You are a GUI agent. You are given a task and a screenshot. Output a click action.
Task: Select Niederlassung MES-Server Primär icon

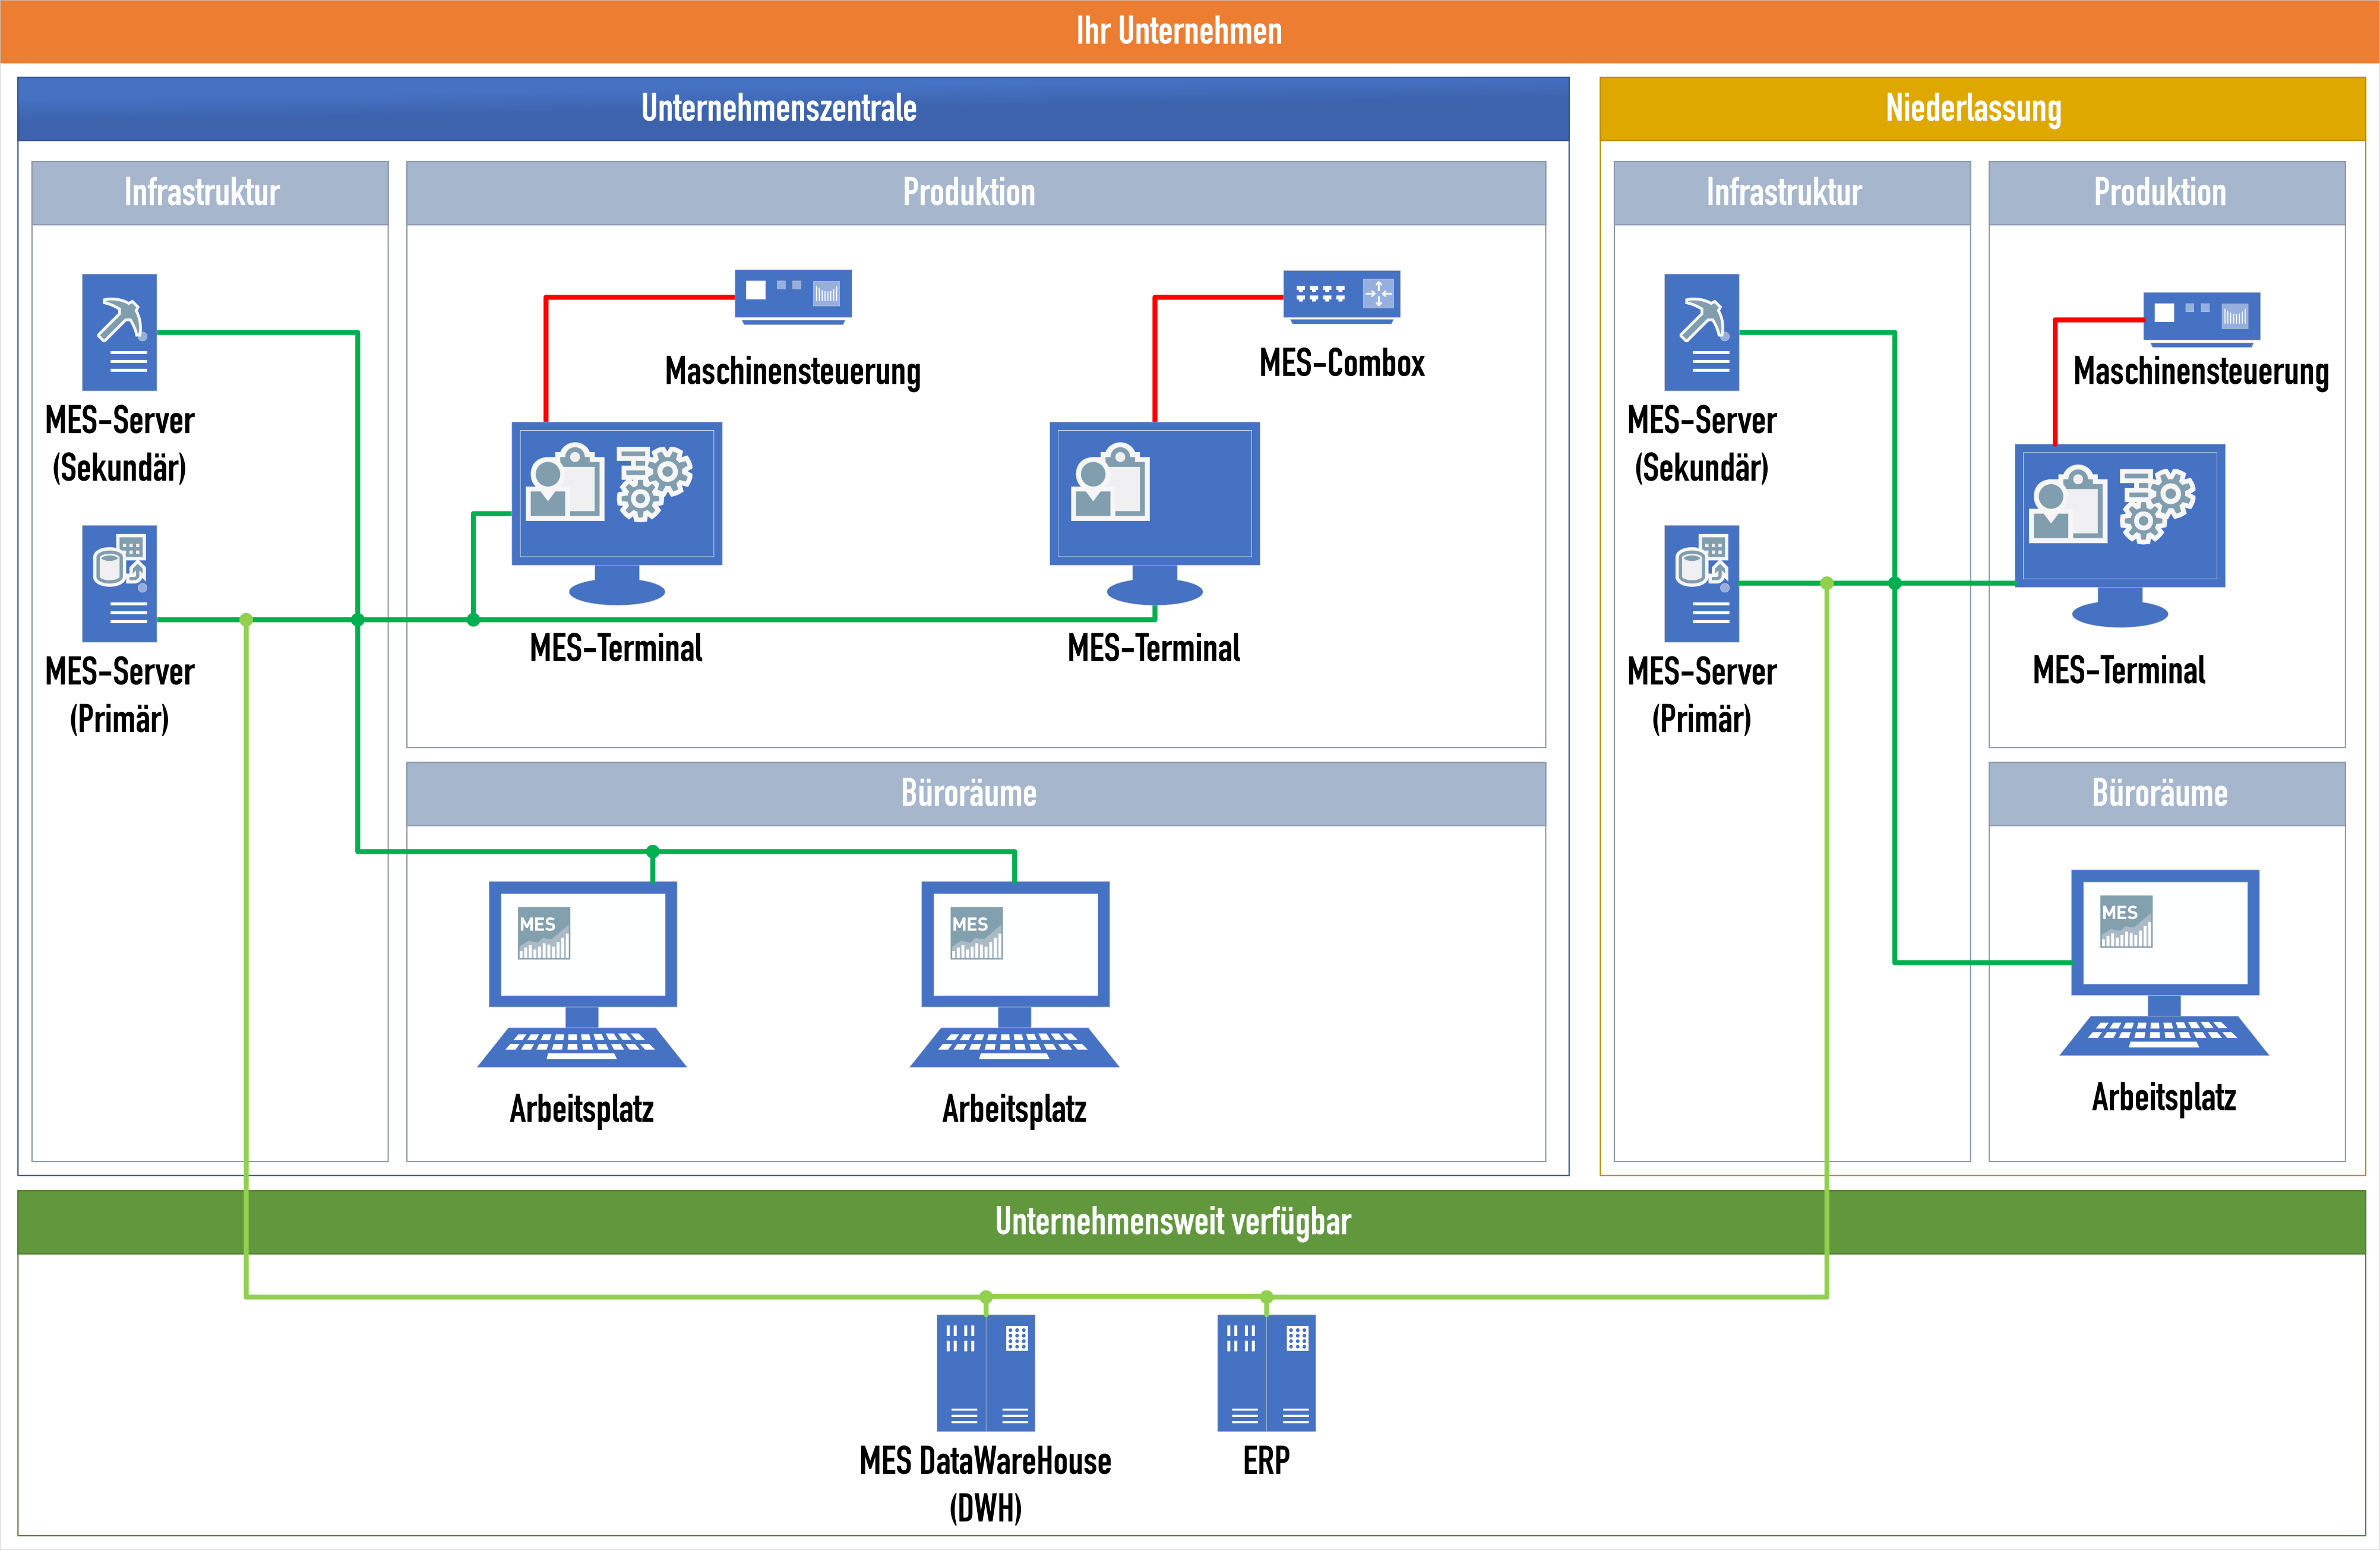[1701, 583]
